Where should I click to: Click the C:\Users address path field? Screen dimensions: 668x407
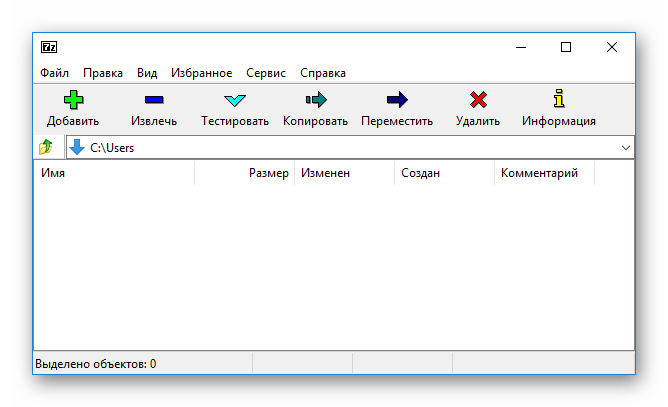click(x=350, y=147)
